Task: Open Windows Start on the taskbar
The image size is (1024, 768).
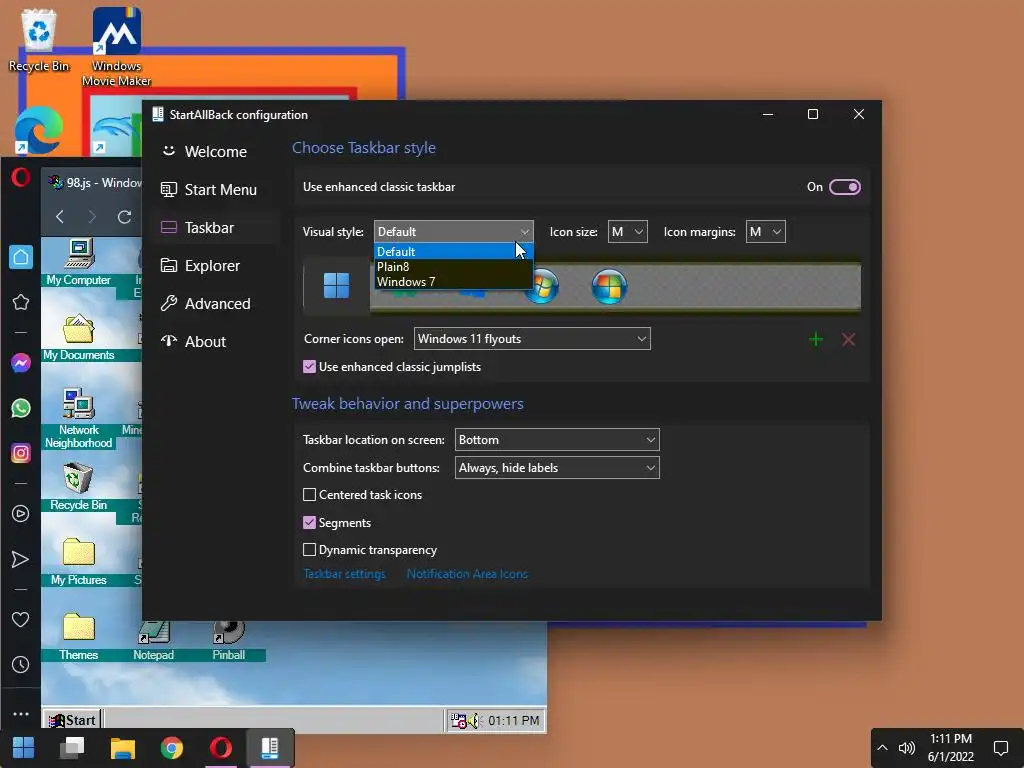Action: click(x=24, y=748)
